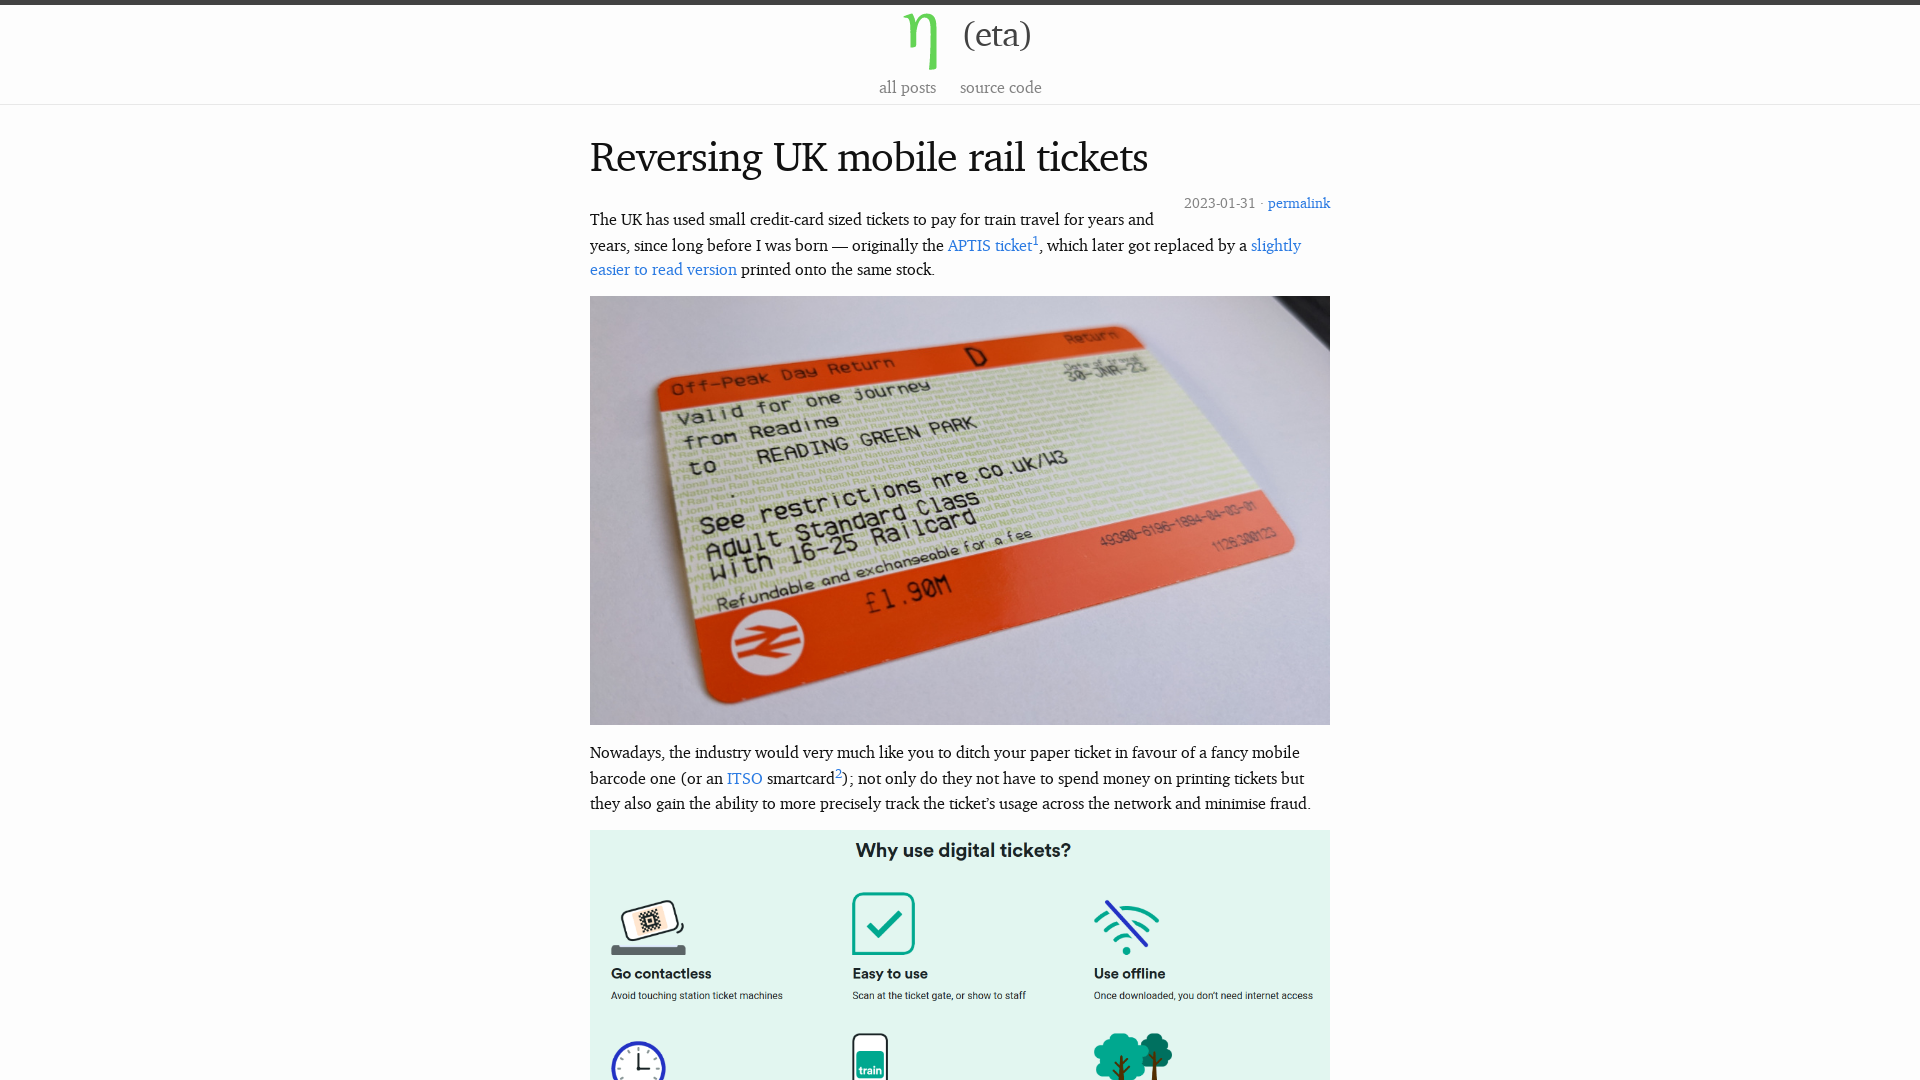Click the 'permalink' link on the post
The width and height of the screenshot is (1920, 1080).
[x=1299, y=202]
